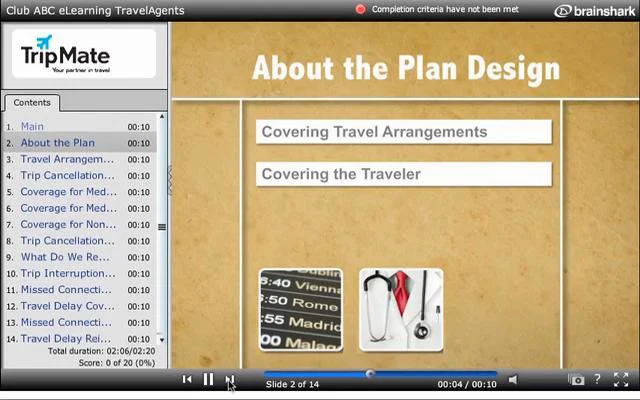Click the Slide 2 of 14 label

click(292, 384)
